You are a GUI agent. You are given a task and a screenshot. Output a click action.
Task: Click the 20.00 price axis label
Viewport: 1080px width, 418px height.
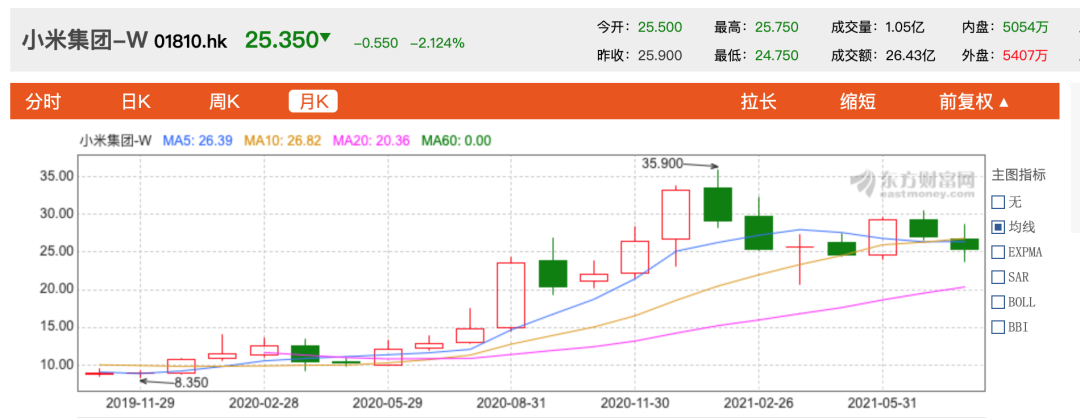pos(57,289)
